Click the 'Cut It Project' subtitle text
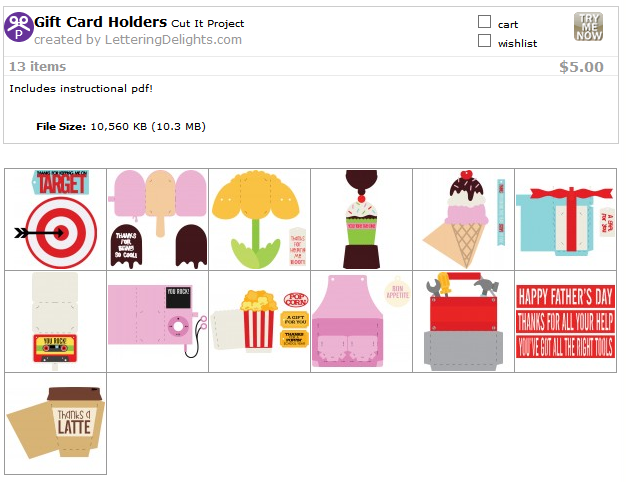626x482 pixels. [x=208, y=24]
